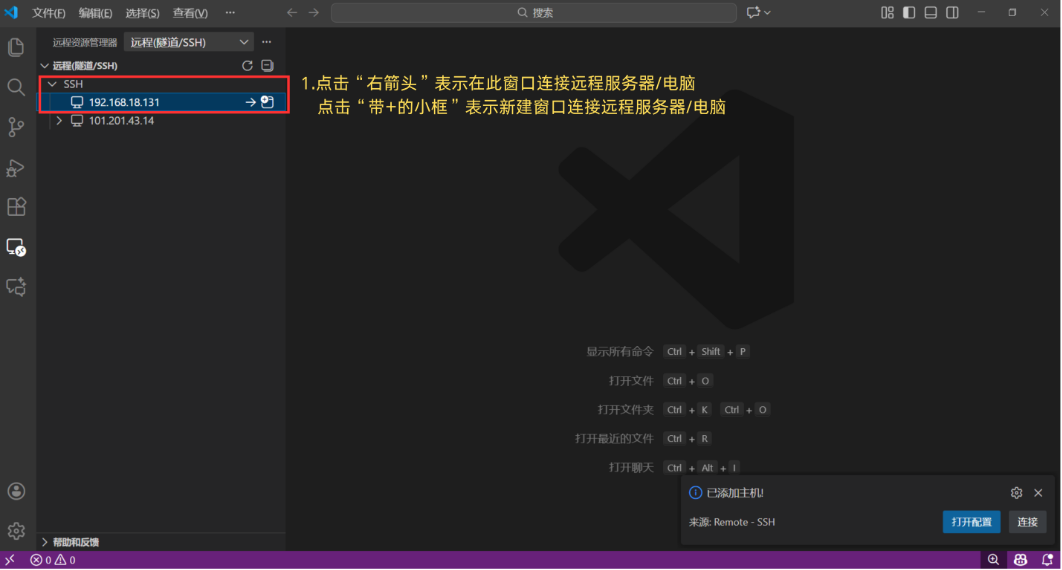Show errors and warnings count
1062x570 pixels.
[53, 561]
